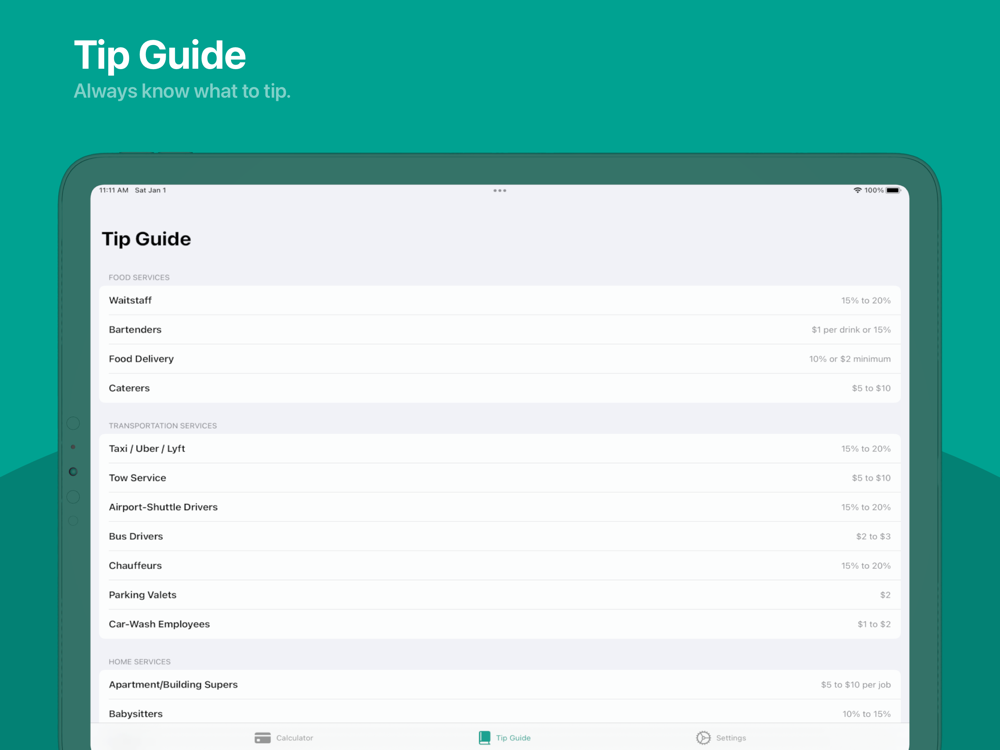This screenshot has height=750, width=1000.
Task: Click the Parking Valets $2 value
Action: click(x=885, y=595)
